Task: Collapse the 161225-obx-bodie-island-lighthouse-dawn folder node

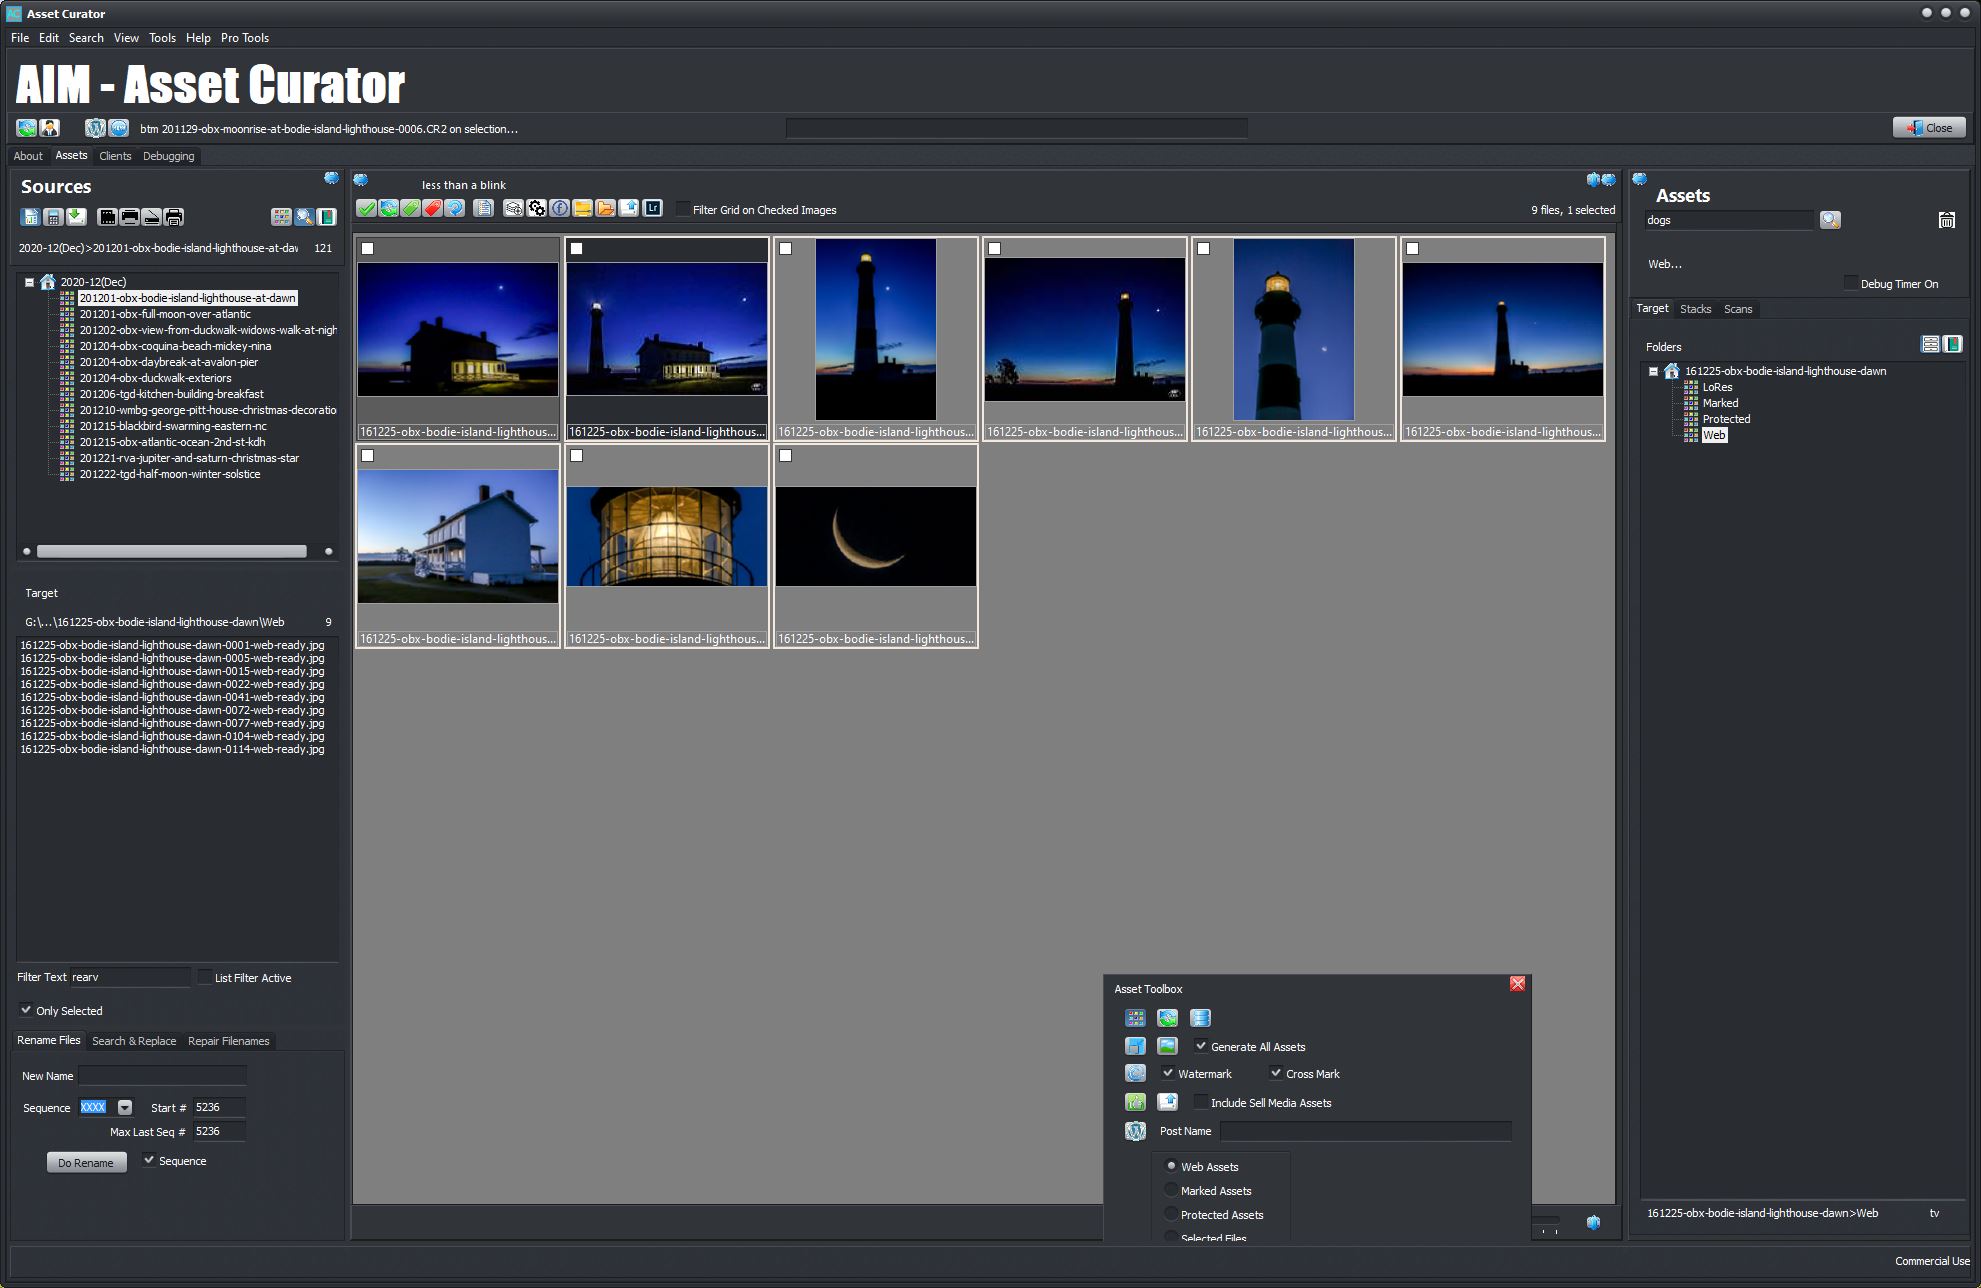Action: 1654,371
